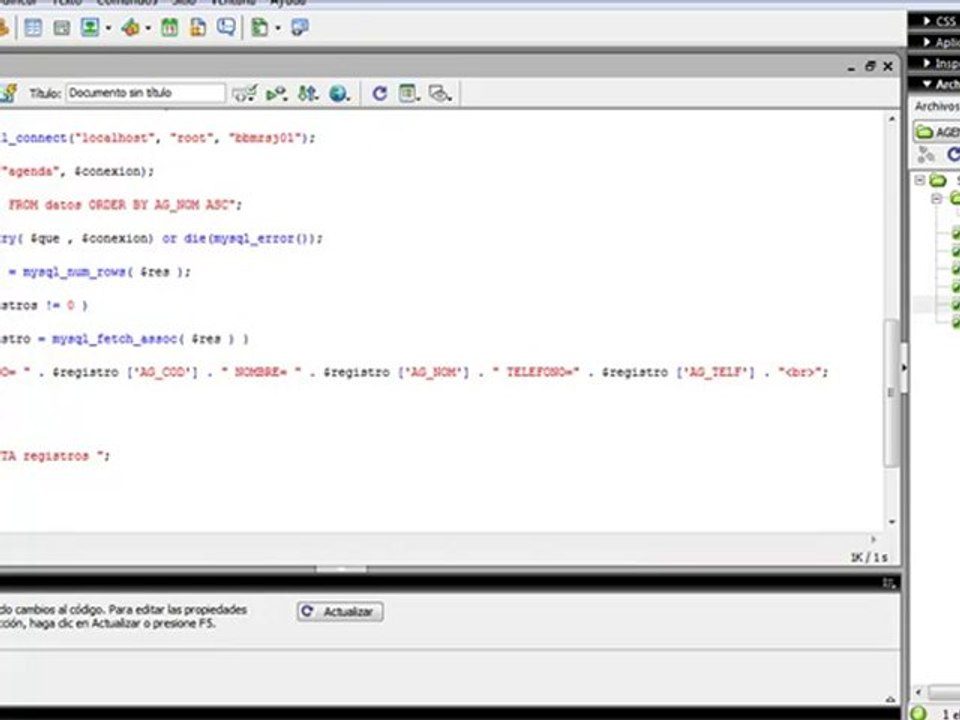The width and height of the screenshot is (960, 720).
Task: Open the File Management arrows icon
Action: click(308, 94)
